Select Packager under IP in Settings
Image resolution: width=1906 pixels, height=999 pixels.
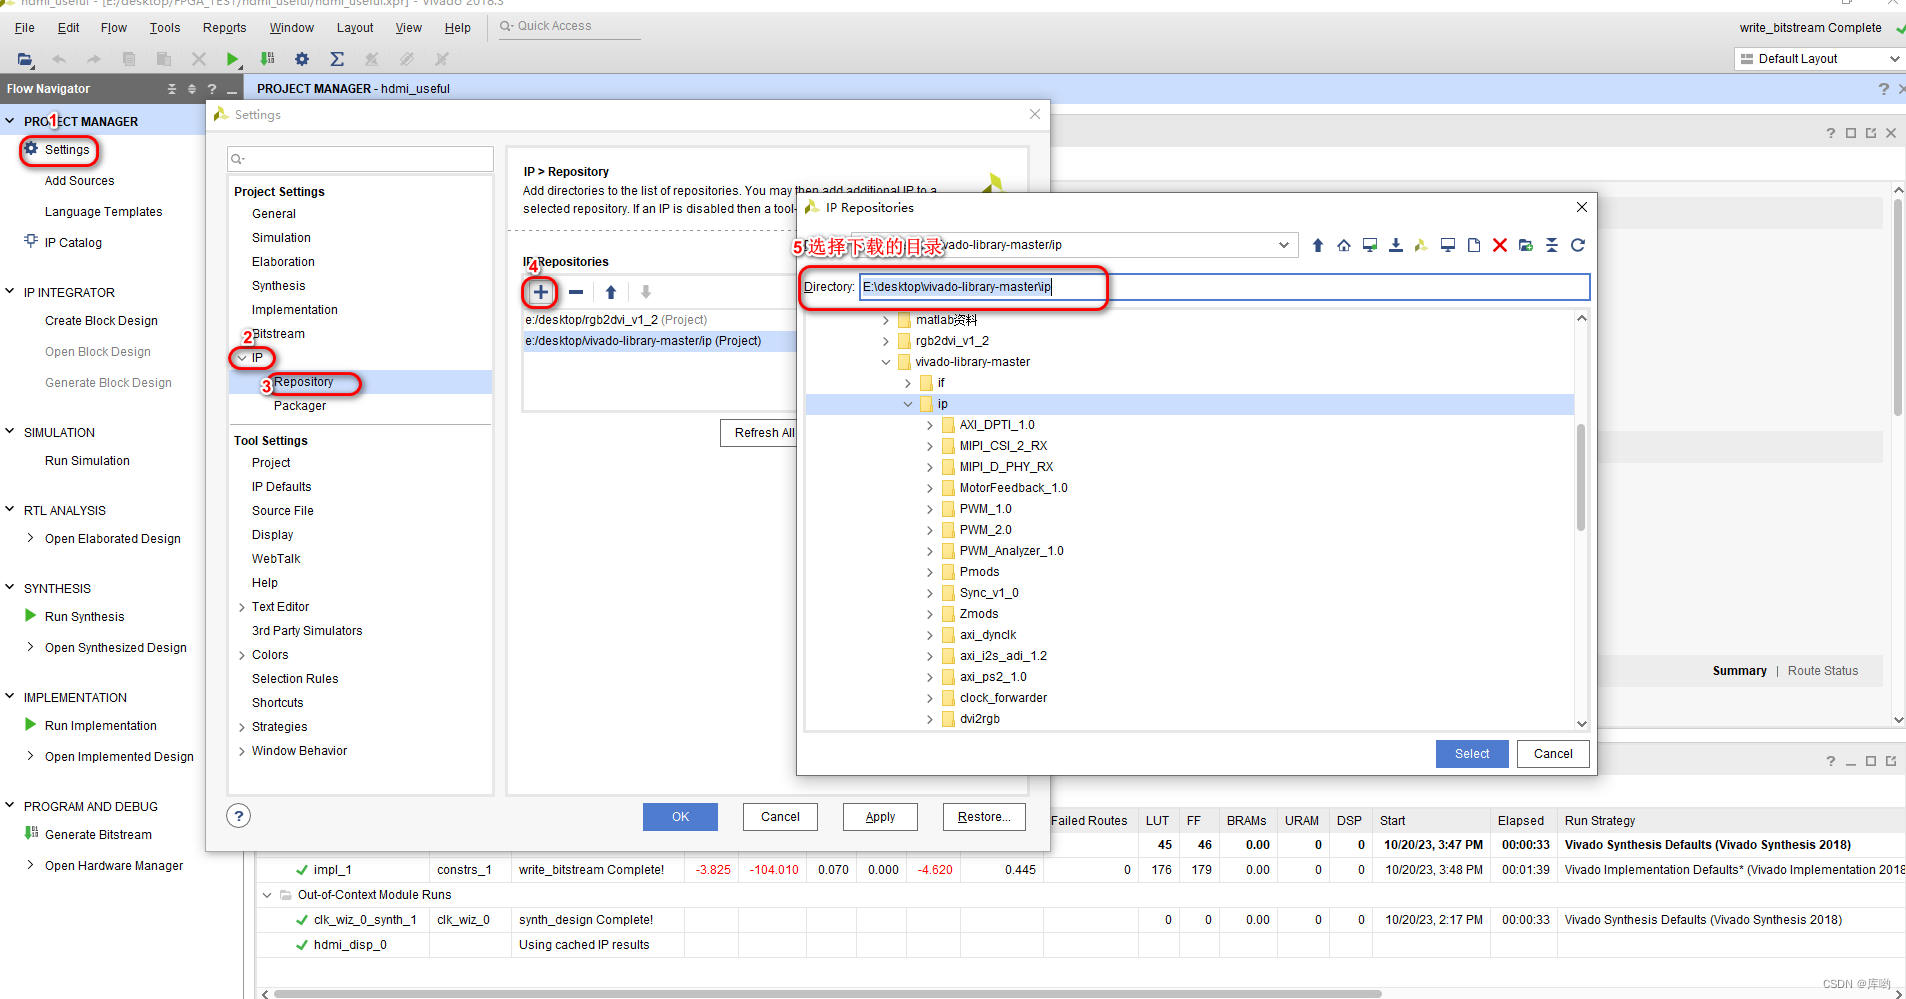pyautogui.click(x=299, y=406)
